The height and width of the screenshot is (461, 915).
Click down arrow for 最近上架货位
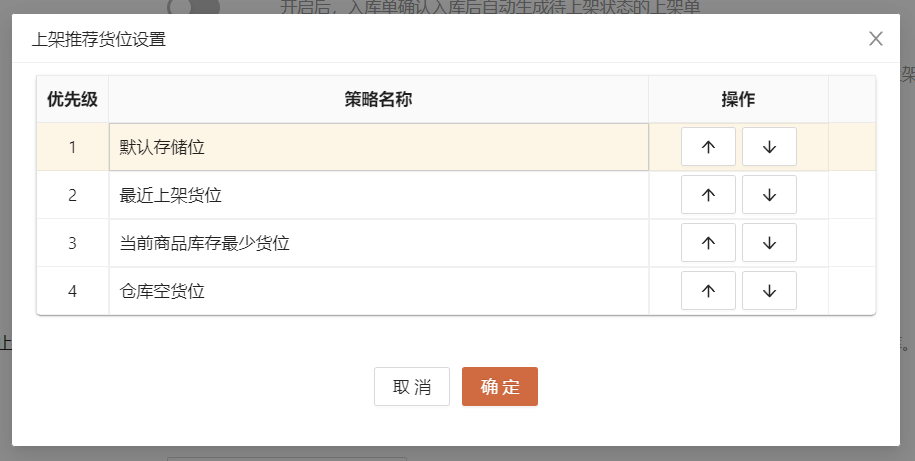[769, 195]
